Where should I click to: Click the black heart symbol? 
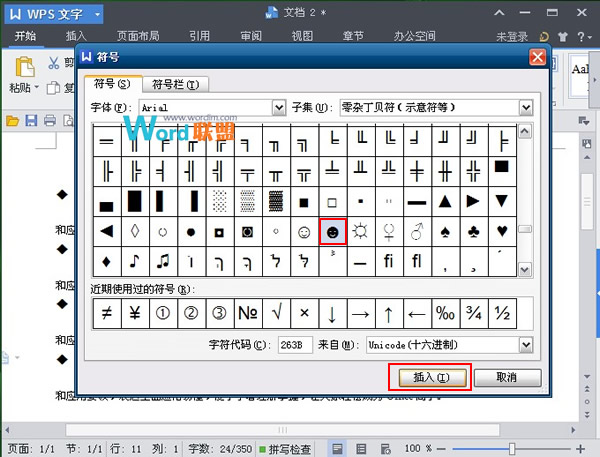[502, 232]
